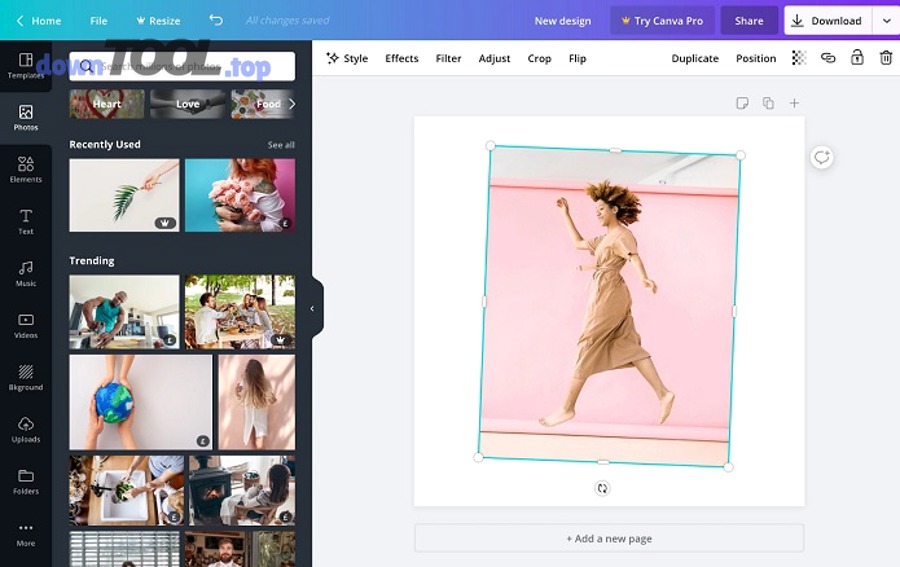Click the transparency checkerboard icon
Screen dimensions: 900x567
tap(799, 58)
